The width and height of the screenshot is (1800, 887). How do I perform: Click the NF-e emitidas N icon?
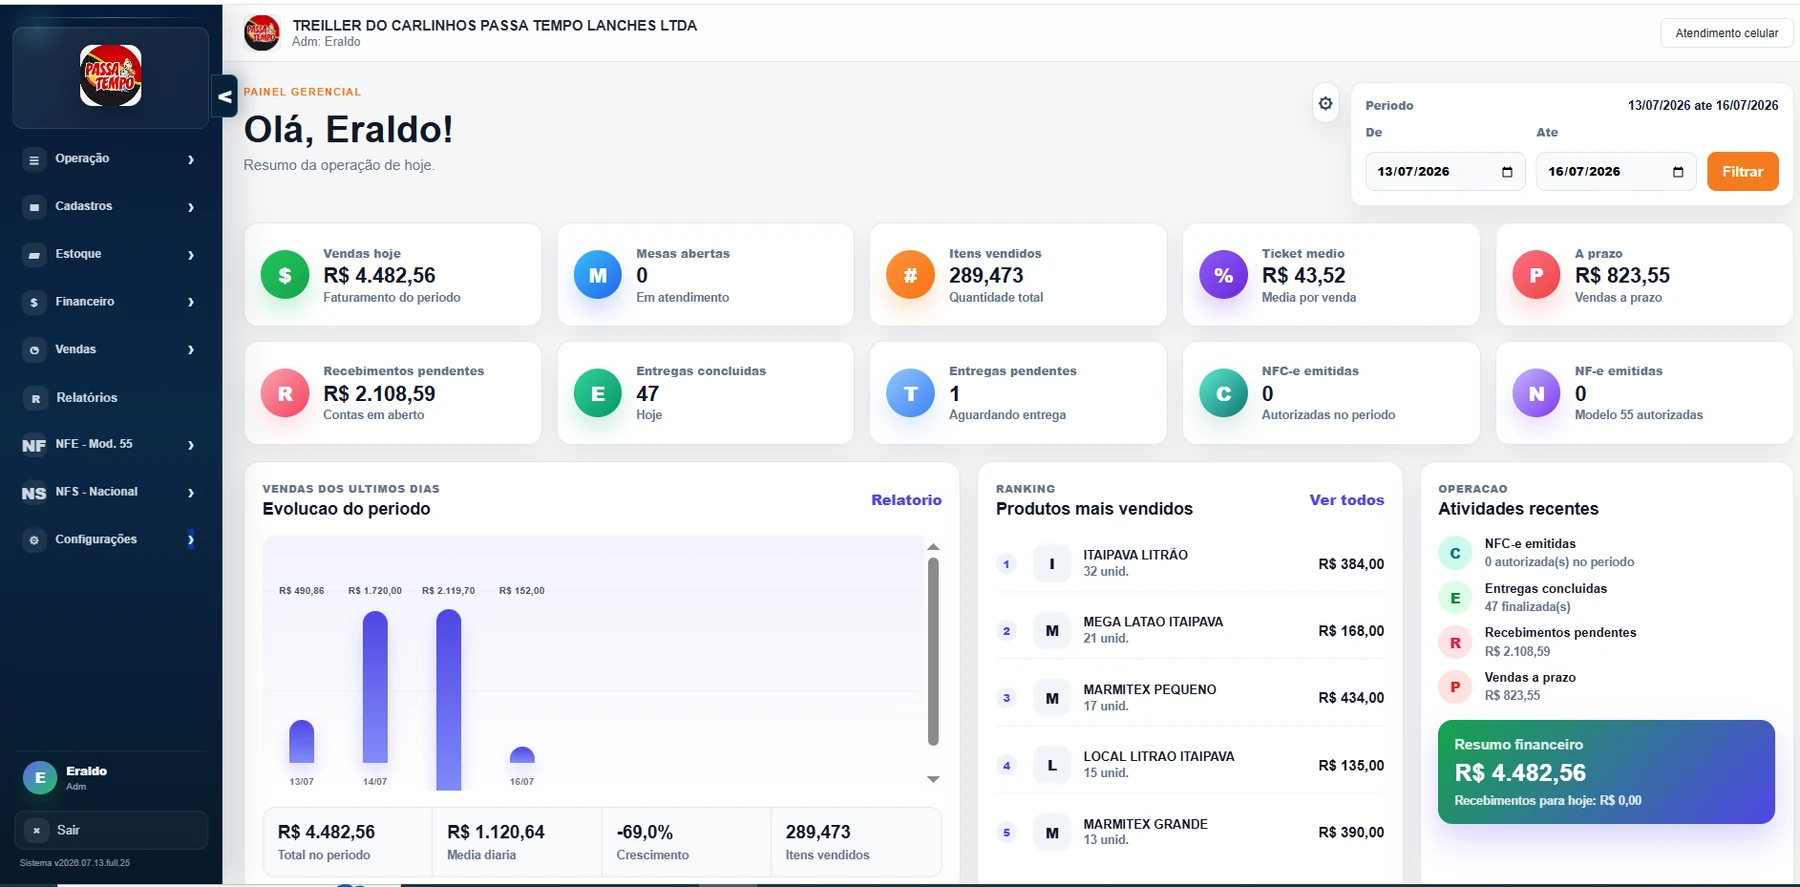point(1536,393)
